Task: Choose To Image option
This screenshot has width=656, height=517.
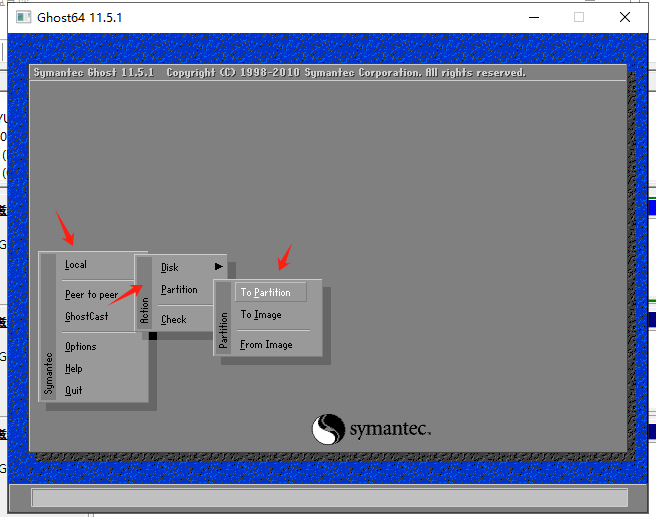Action: click(261, 315)
